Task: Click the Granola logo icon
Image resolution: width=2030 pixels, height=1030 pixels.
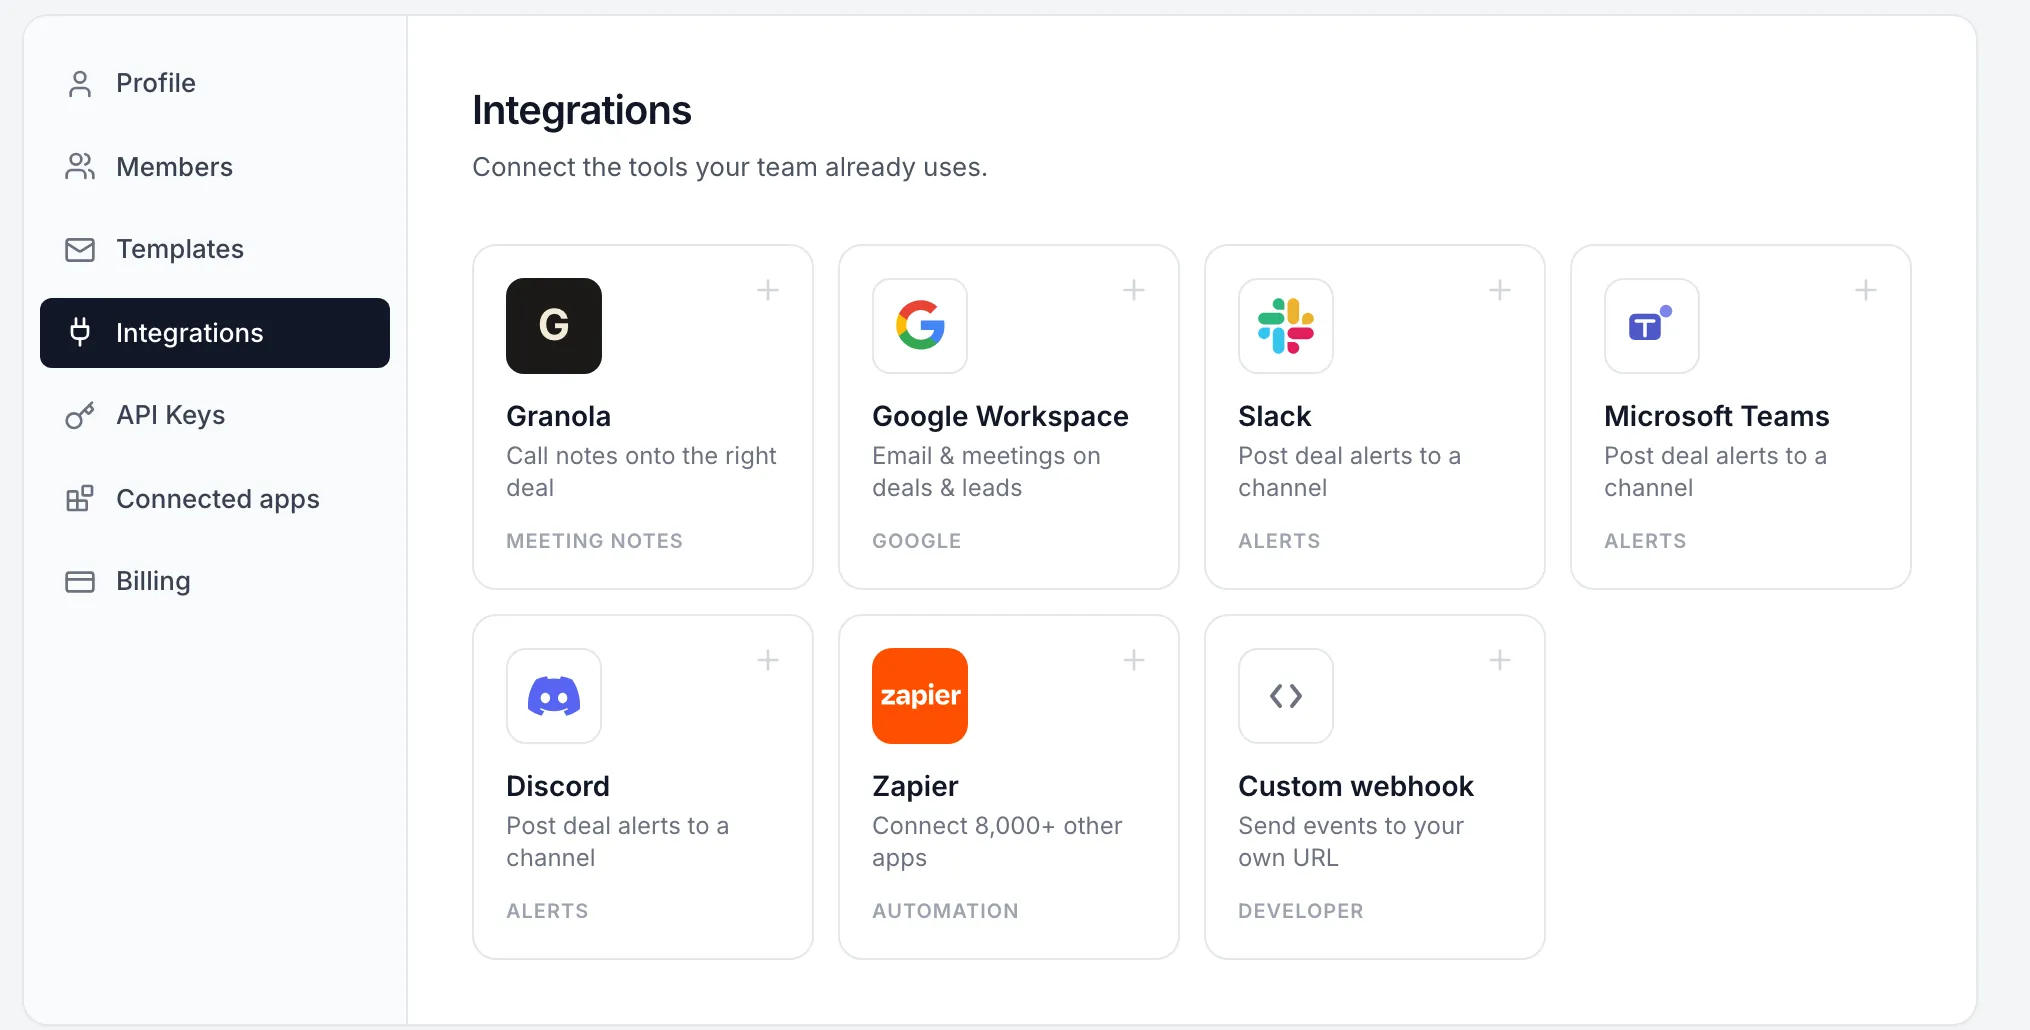Action: (554, 326)
